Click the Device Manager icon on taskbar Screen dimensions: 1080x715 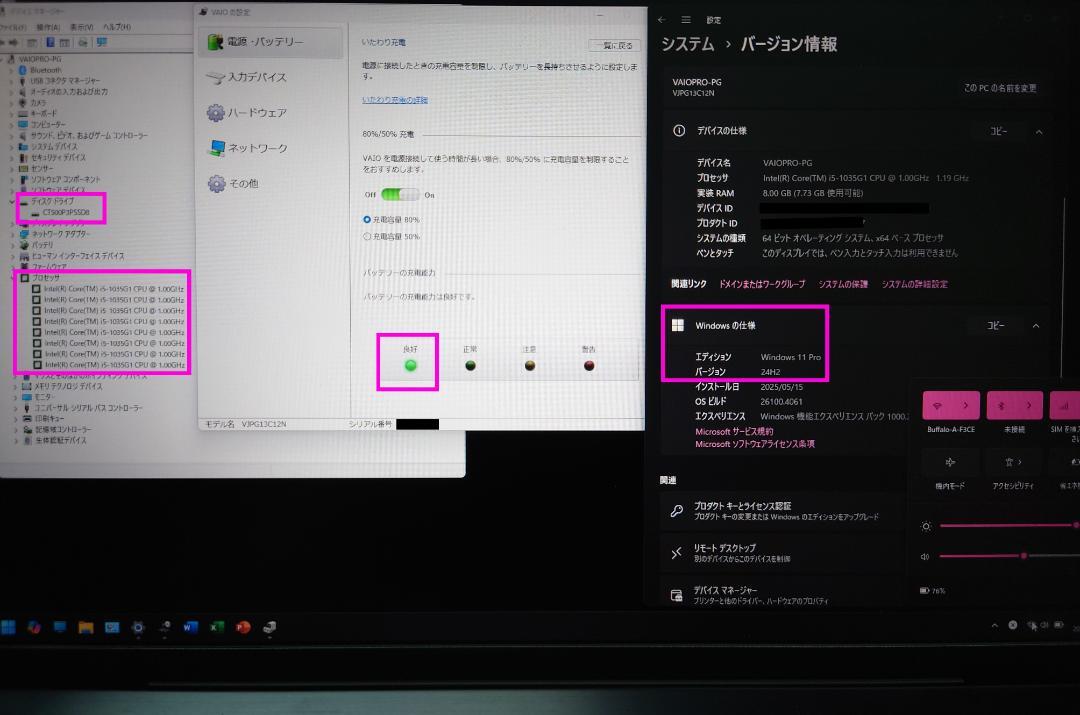click(x=269, y=627)
